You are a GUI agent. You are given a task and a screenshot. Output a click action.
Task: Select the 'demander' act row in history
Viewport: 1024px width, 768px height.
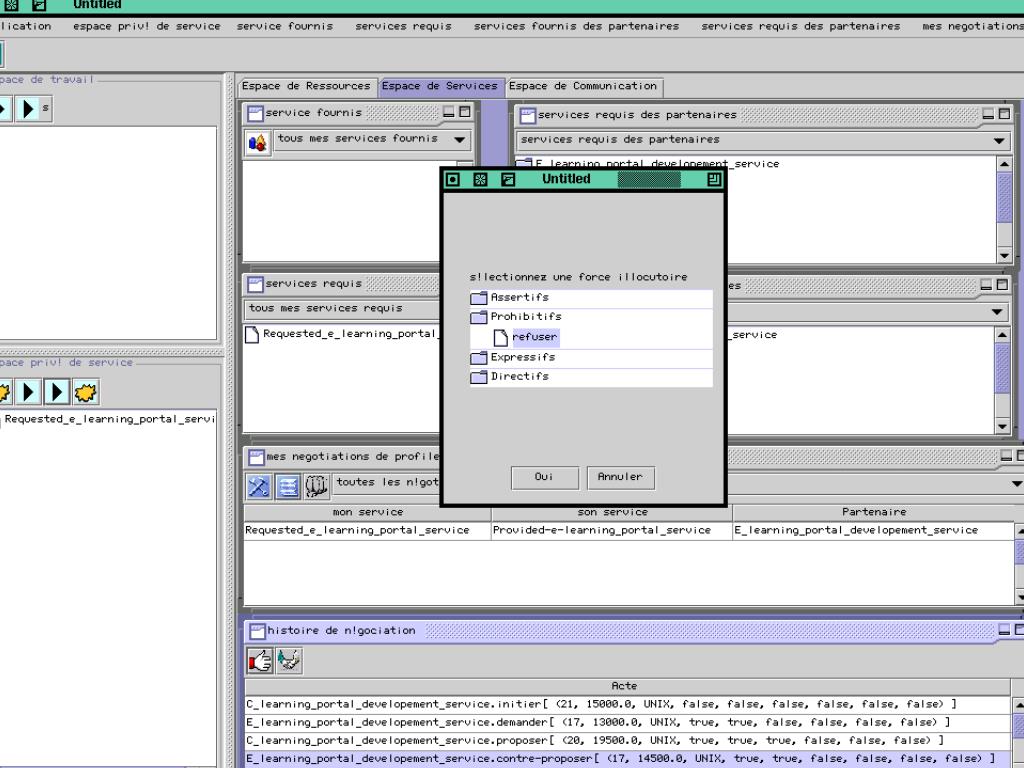628,722
